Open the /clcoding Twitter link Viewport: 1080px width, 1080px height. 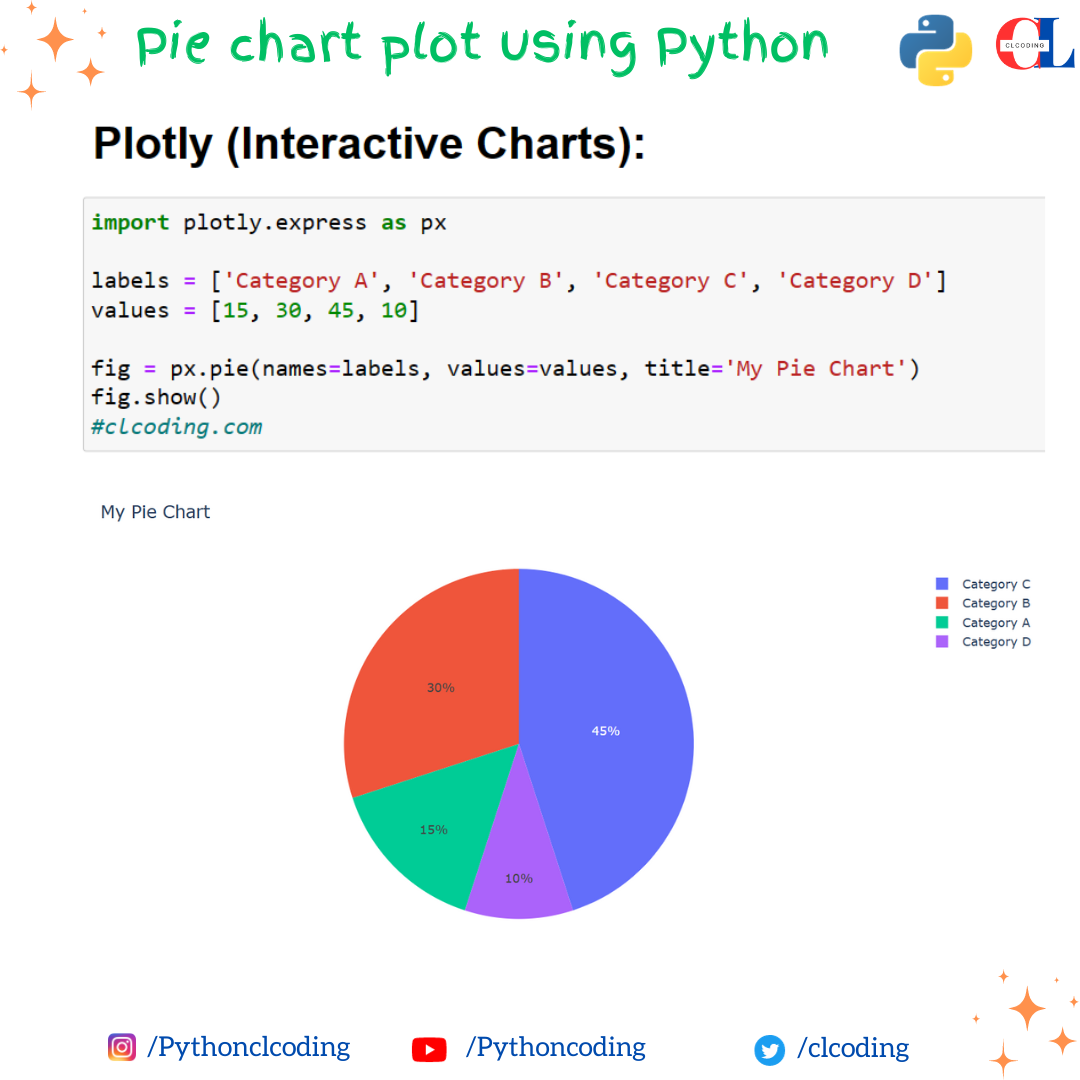click(853, 1048)
